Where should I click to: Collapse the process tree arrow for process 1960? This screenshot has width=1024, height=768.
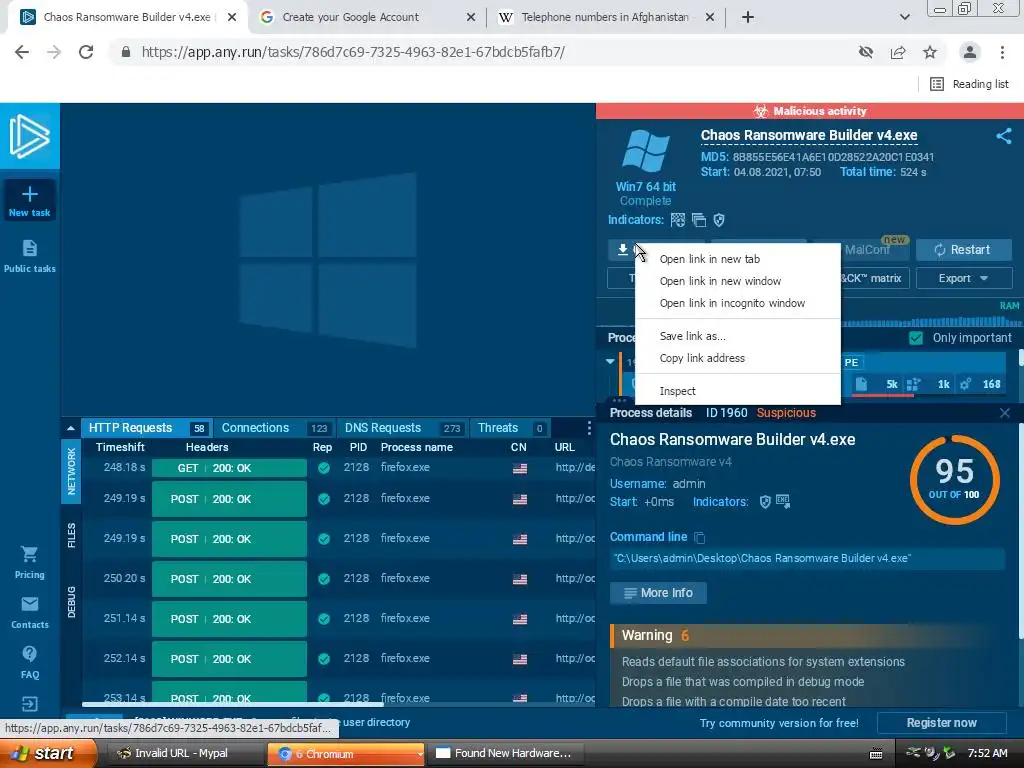(x=610, y=361)
